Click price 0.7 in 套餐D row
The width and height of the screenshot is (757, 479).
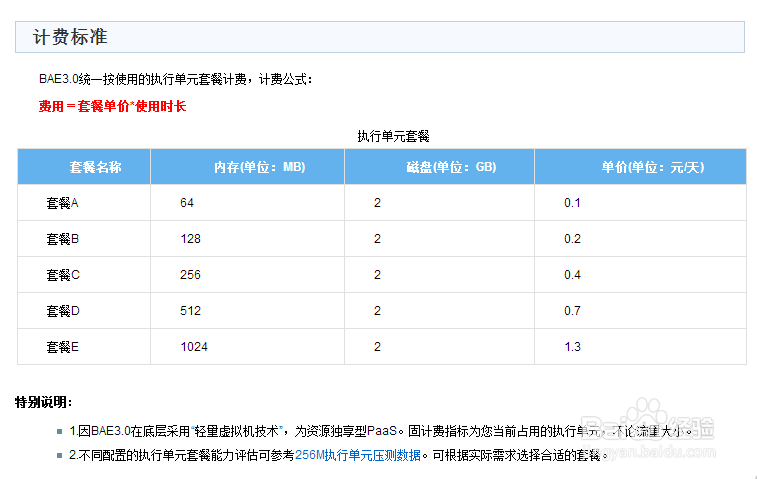click(x=572, y=311)
